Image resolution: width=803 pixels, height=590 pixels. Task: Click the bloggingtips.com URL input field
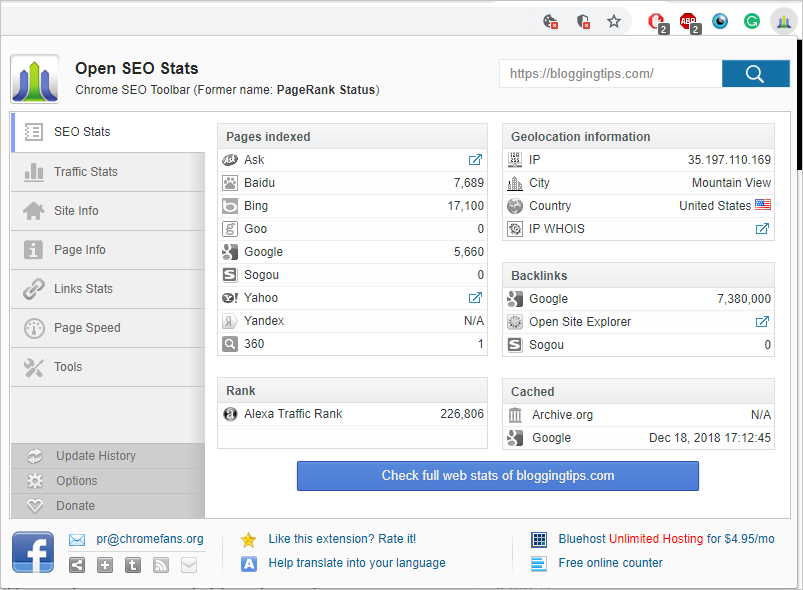coord(610,73)
